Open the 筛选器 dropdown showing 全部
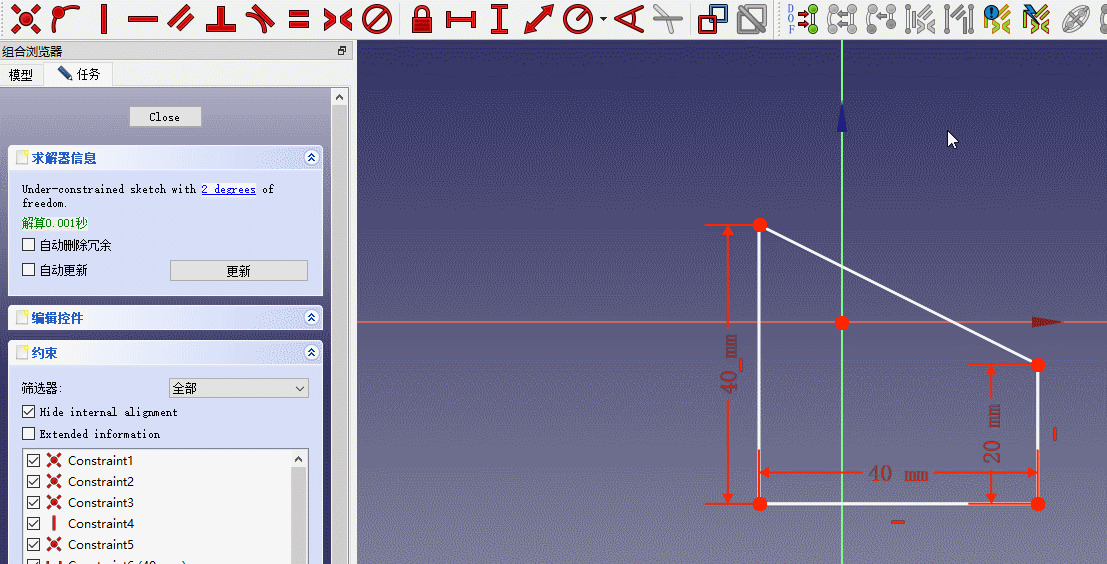The width and height of the screenshot is (1107, 564). (x=239, y=388)
